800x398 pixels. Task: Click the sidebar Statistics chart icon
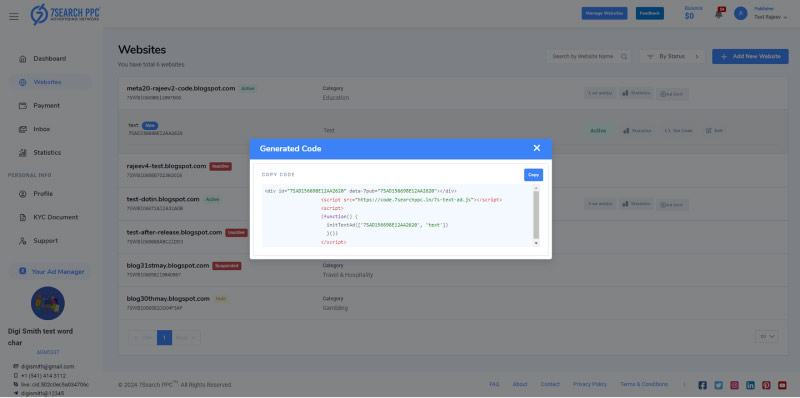22,153
